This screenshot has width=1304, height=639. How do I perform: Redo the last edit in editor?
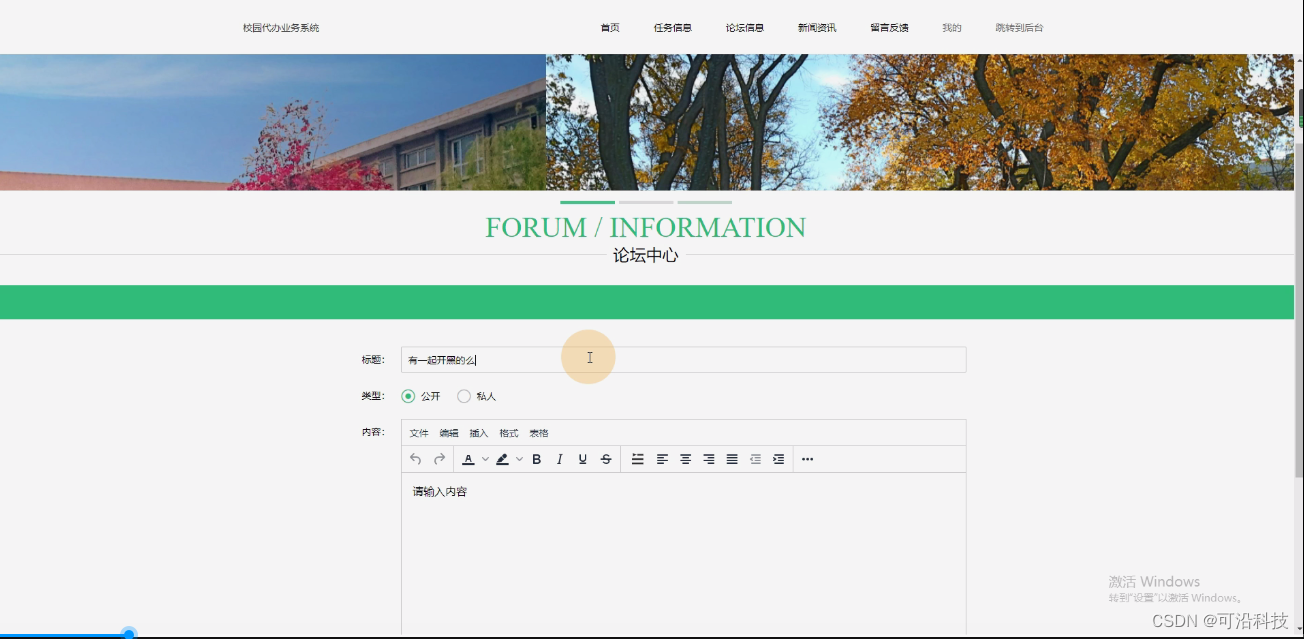(x=439, y=459)
